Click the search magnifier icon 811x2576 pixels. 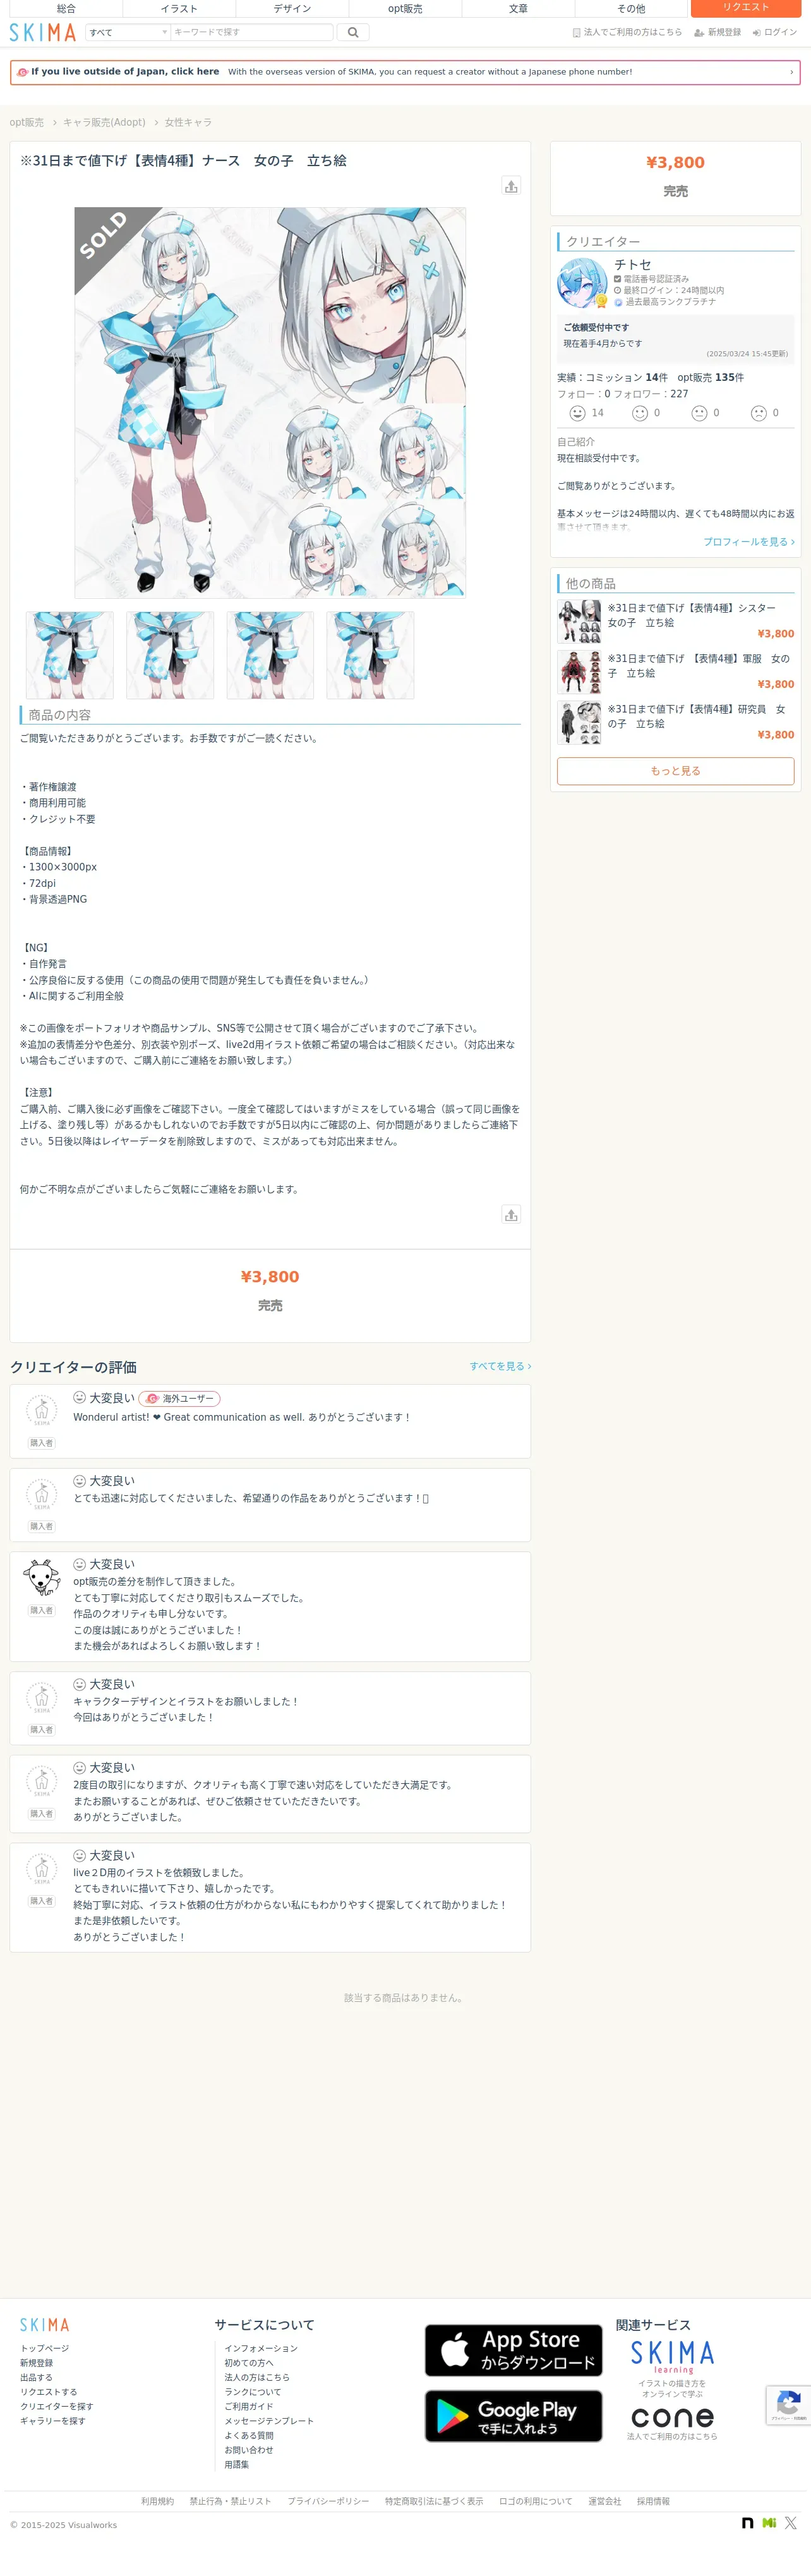tap(353, 32)
